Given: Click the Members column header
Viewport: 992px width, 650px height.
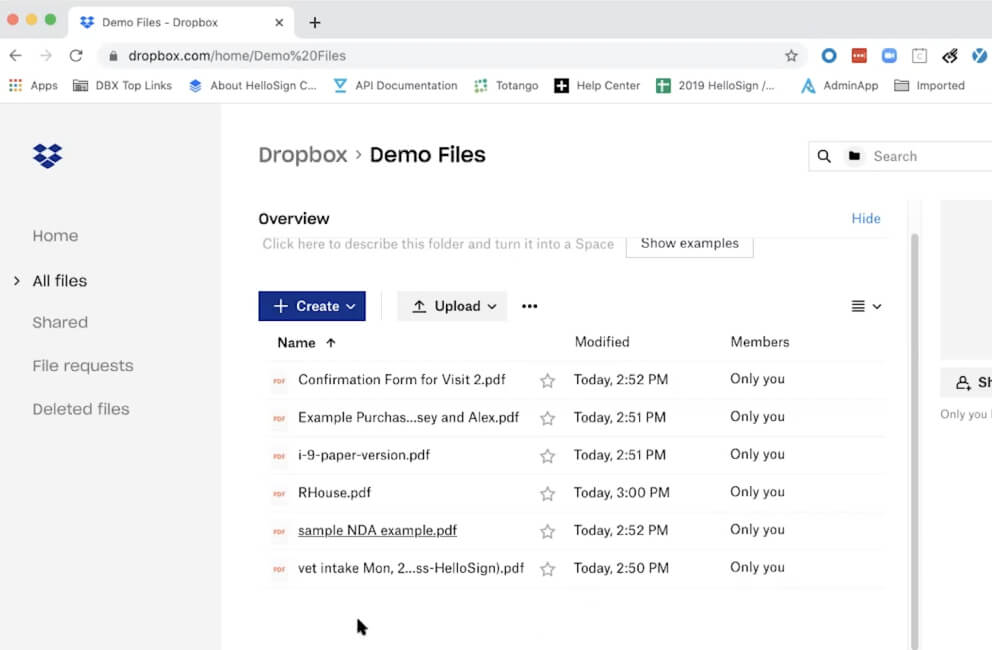Looking at the screenshot, I should pyautogui.click(x=760, y=342).
